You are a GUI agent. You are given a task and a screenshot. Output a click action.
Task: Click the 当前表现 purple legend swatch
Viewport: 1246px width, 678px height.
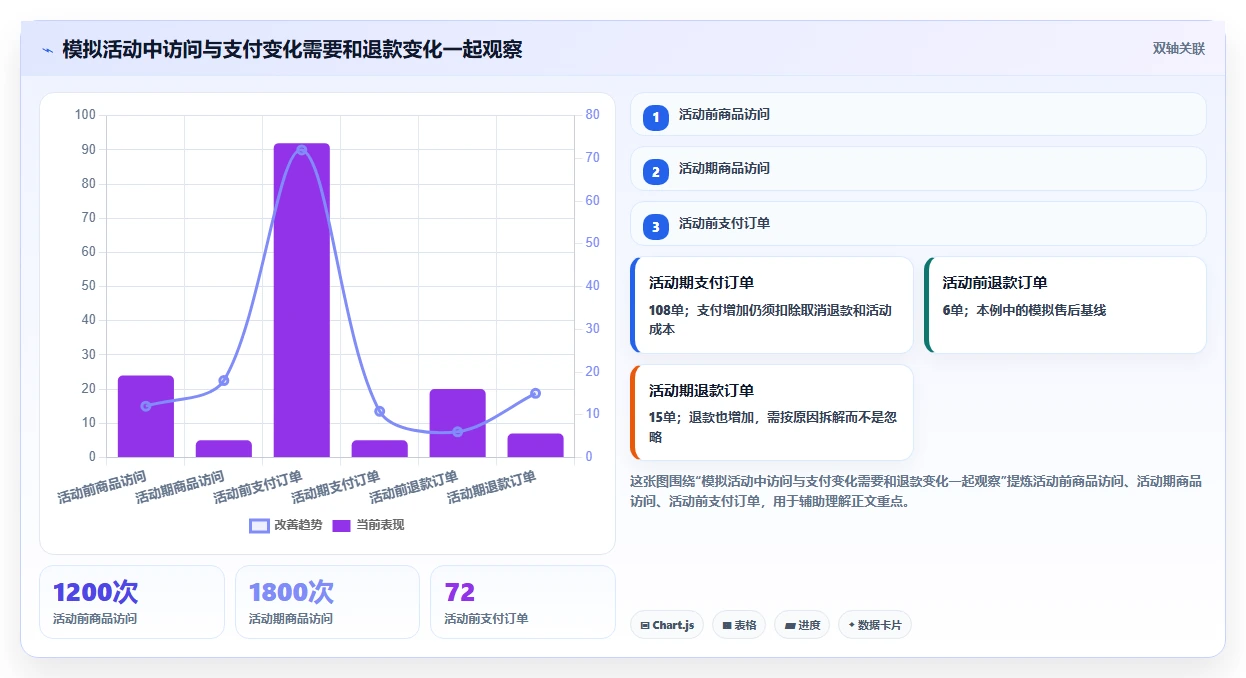[341, 525]
